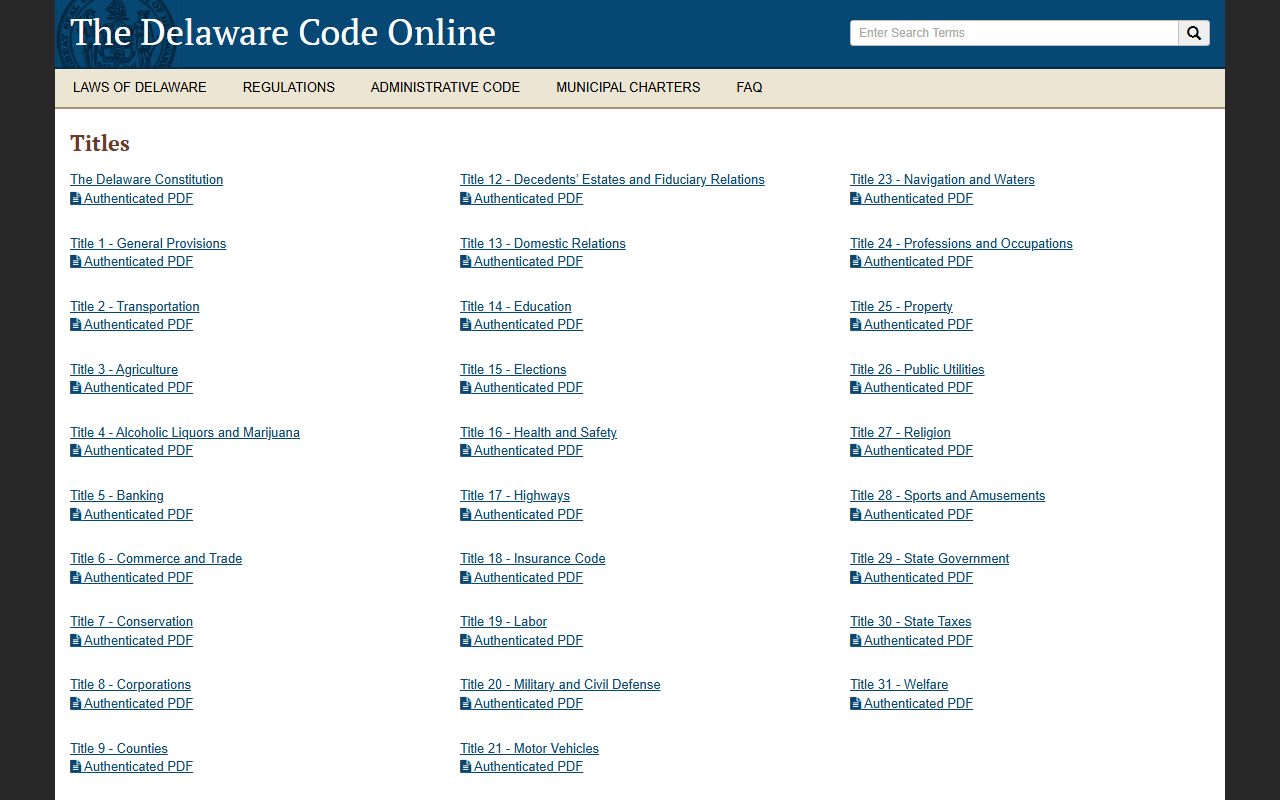Open Title 30 - State Taxes
The image size is (1280, 800).
(910, 621)
